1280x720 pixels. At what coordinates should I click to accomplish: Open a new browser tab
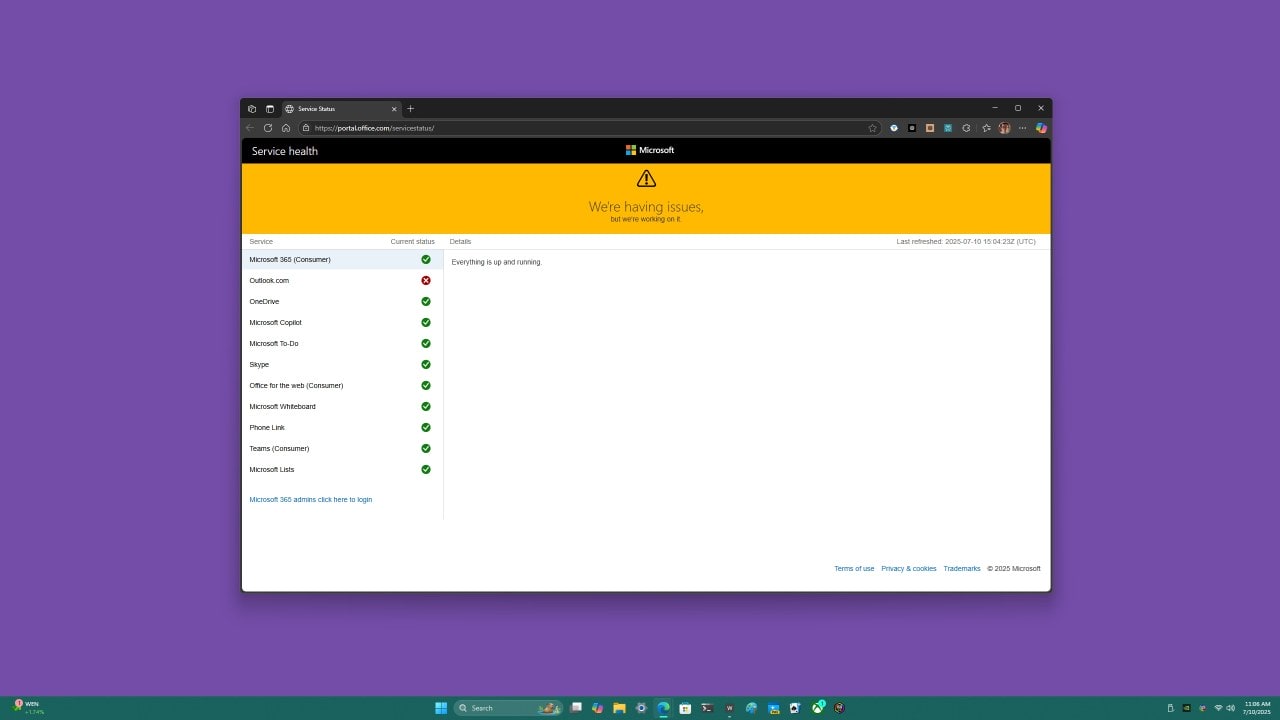(410, 108)
